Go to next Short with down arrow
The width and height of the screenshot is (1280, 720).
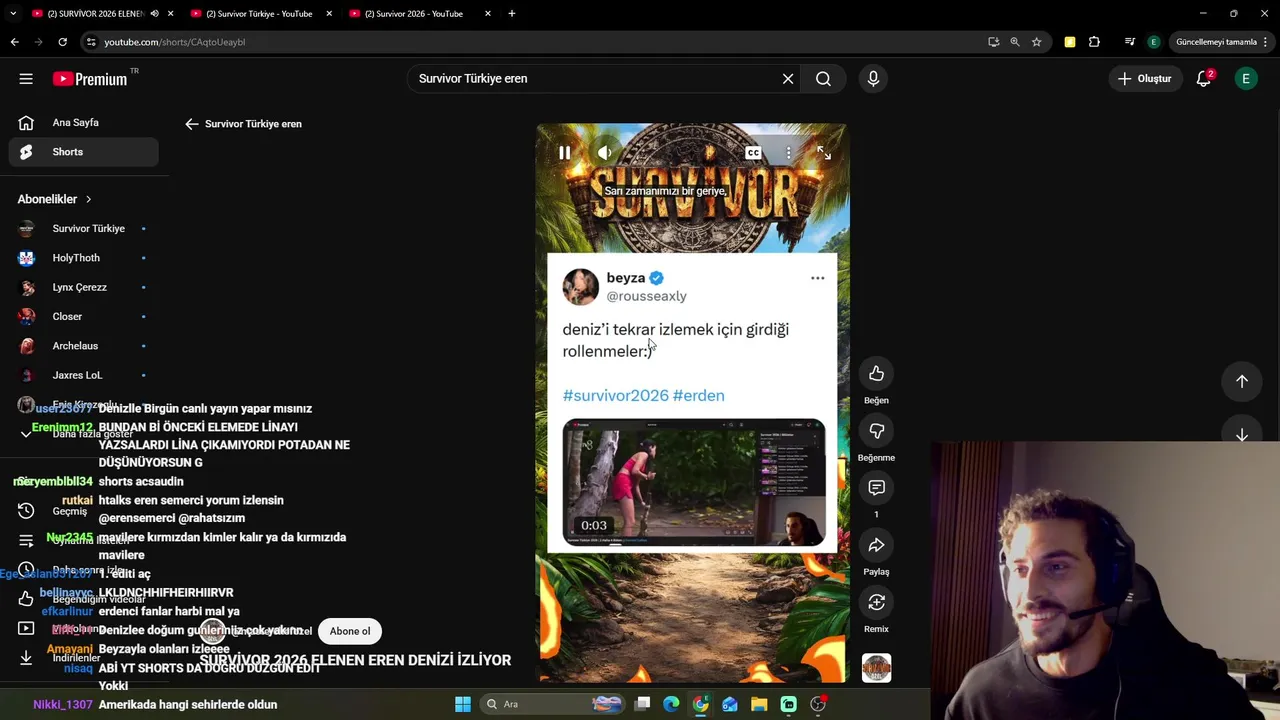coord(1242,434)
